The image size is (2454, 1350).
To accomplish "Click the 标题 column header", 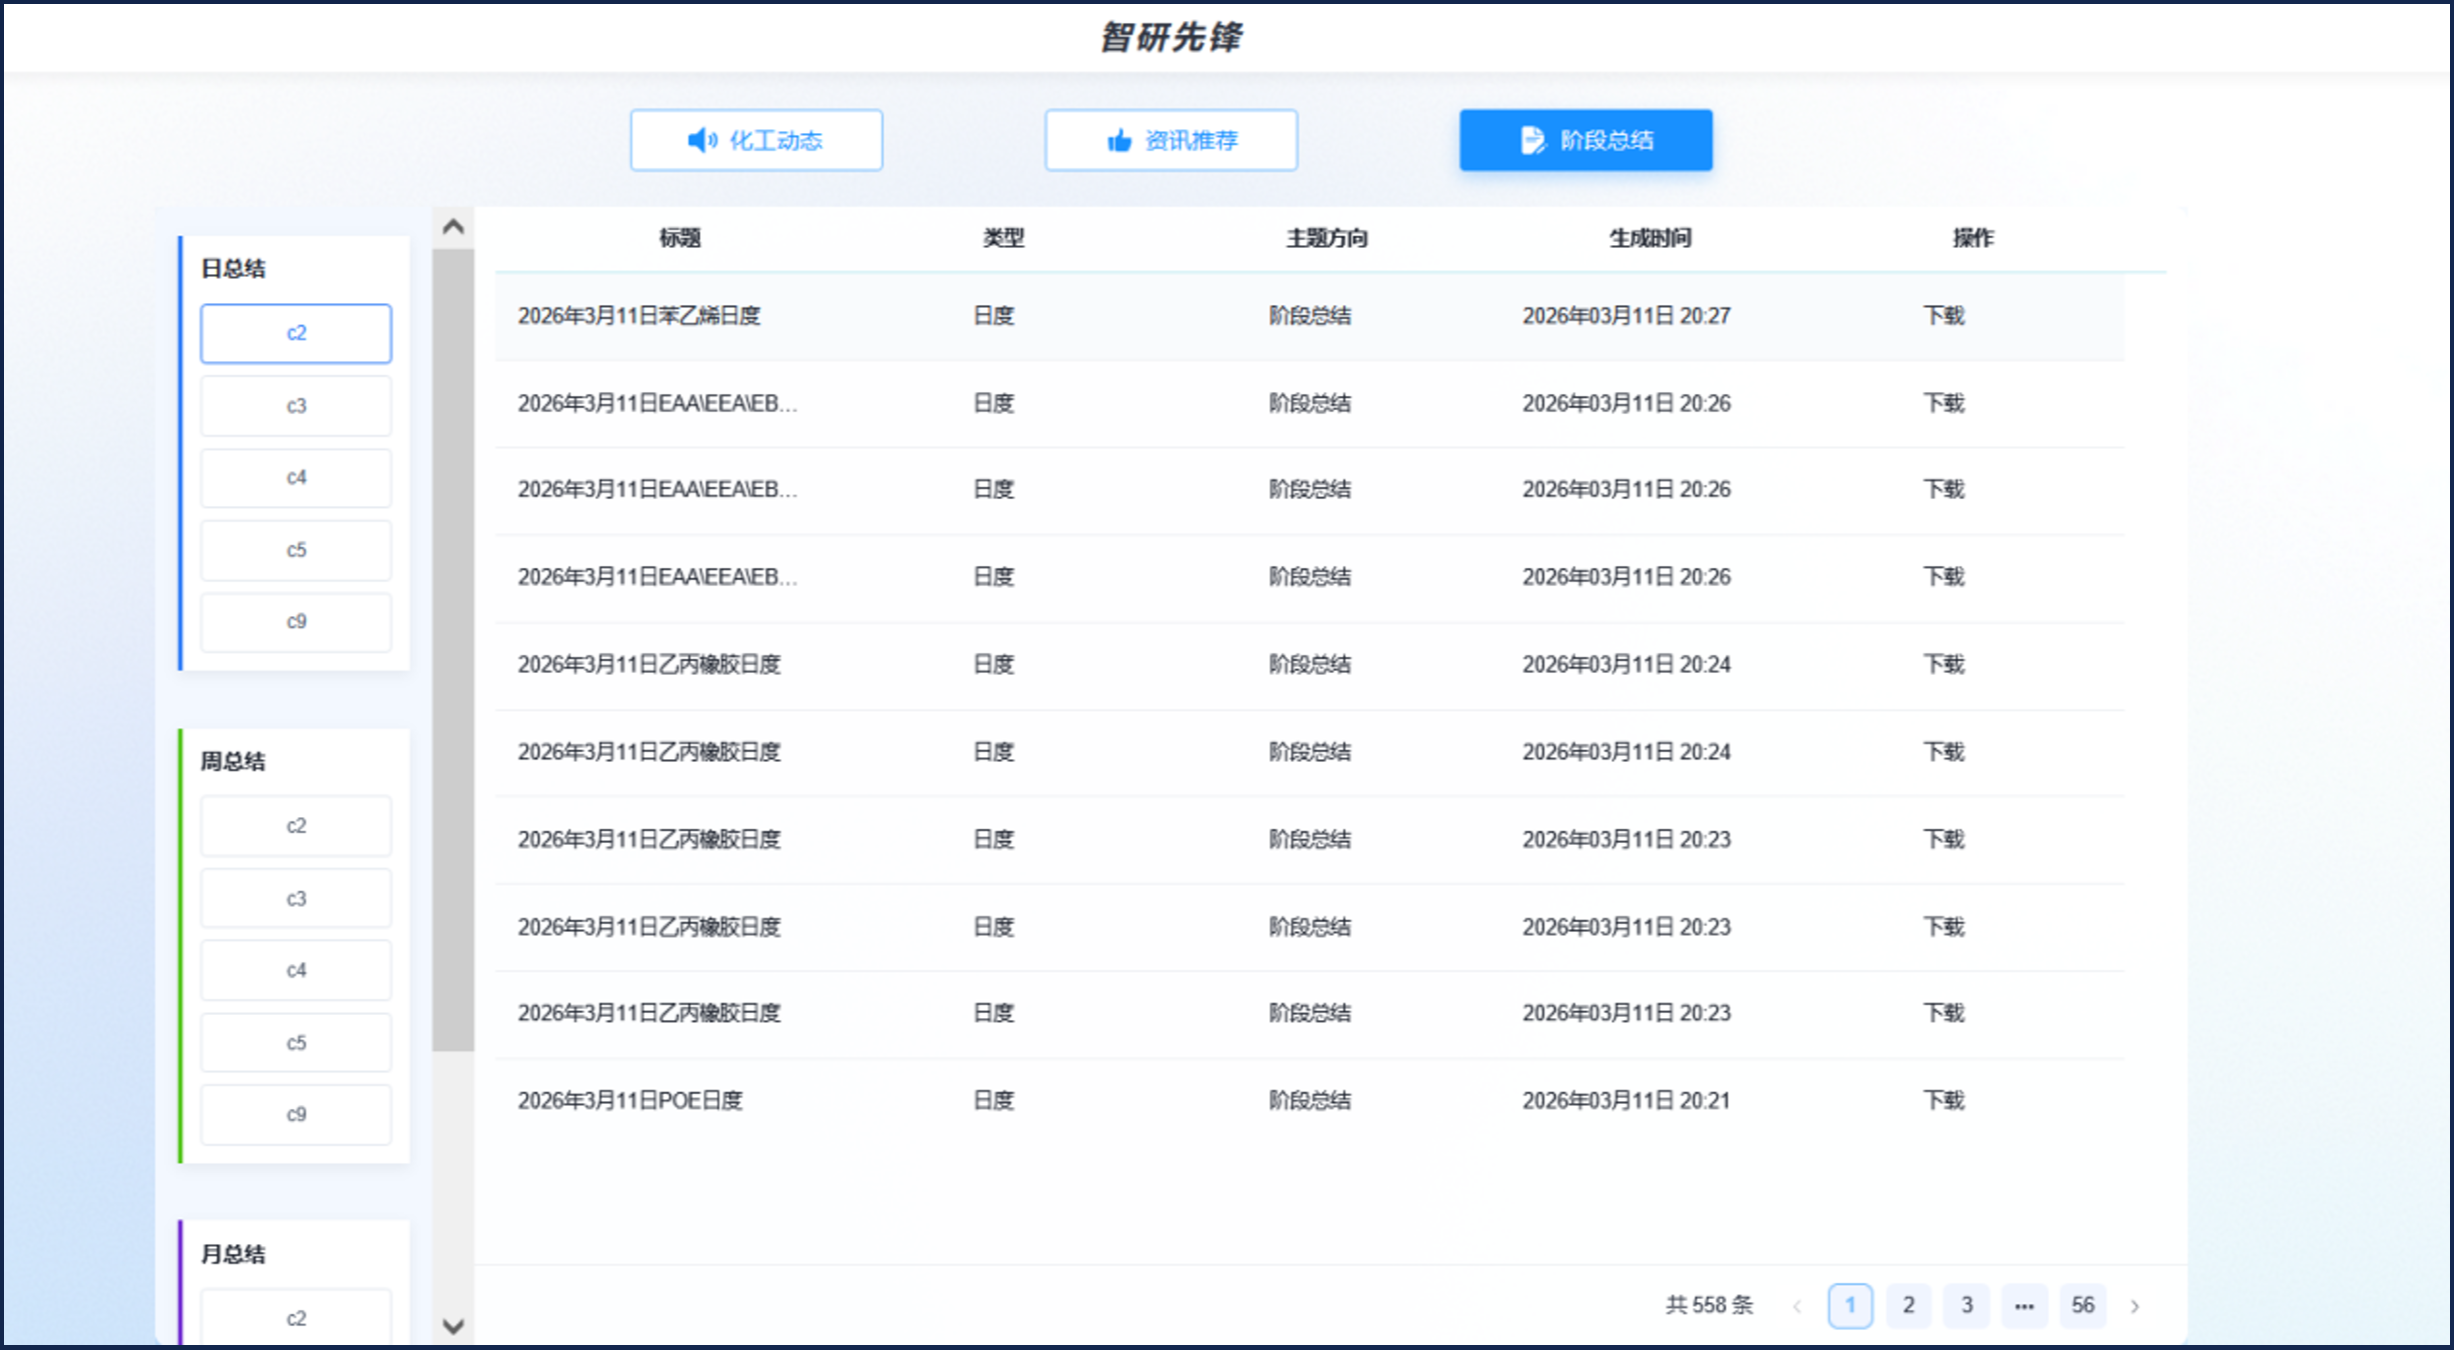I will (680, 238).
